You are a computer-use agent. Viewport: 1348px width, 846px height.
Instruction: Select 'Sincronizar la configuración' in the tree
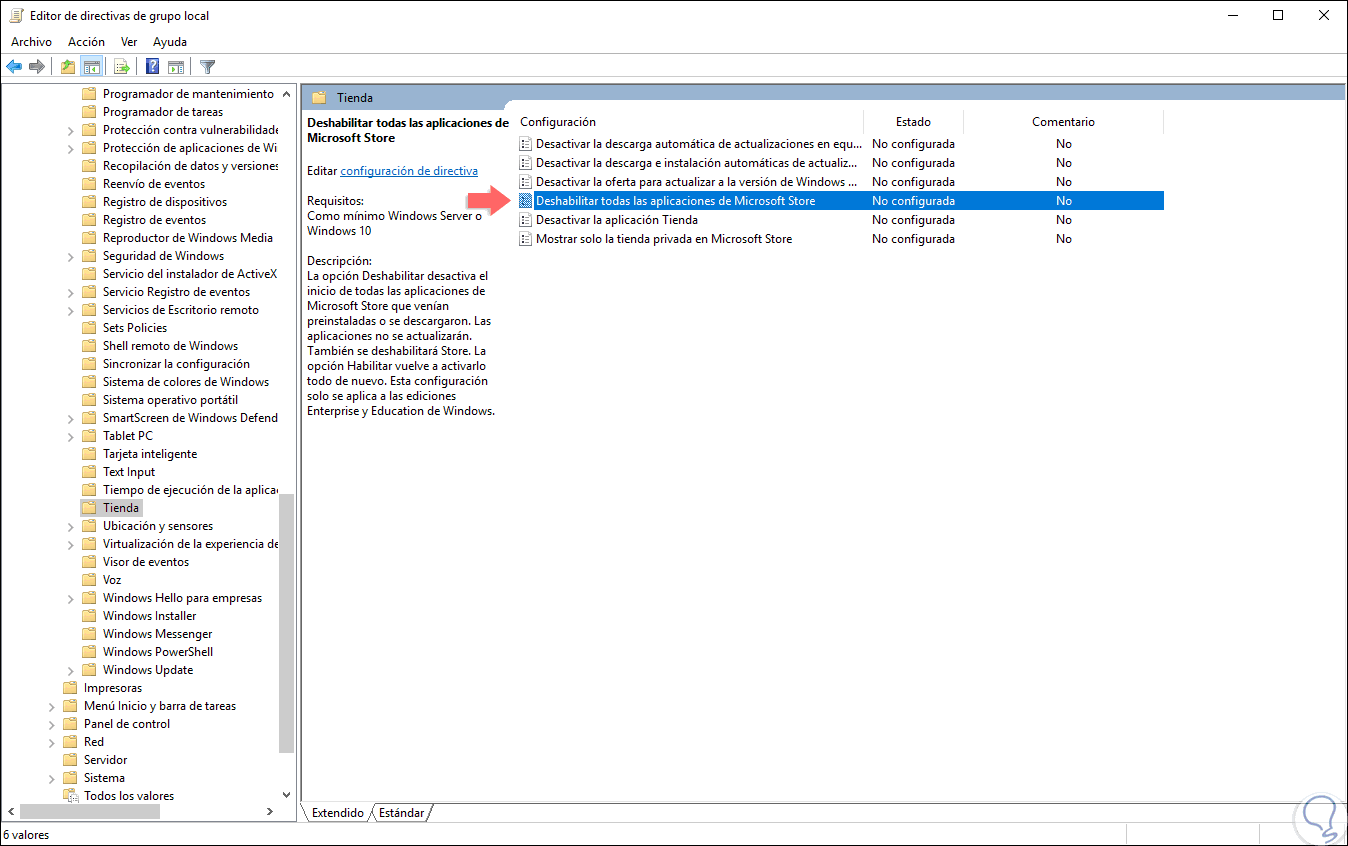point(176,364)
